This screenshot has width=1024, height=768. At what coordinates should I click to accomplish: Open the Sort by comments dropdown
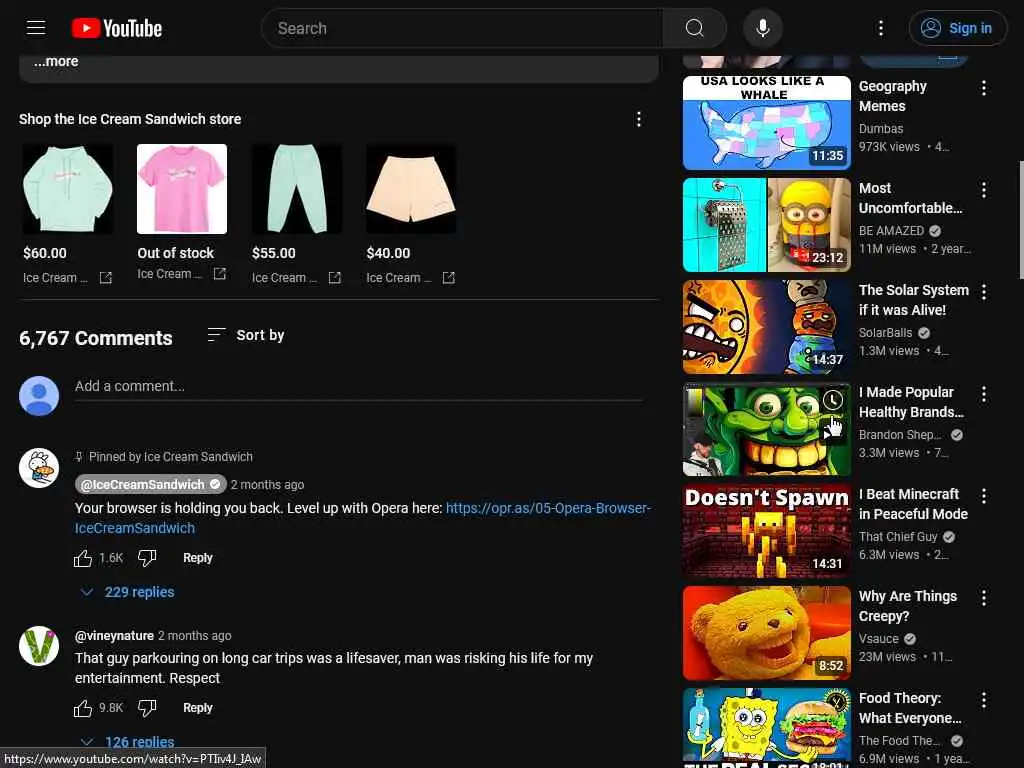coord(246,335)
